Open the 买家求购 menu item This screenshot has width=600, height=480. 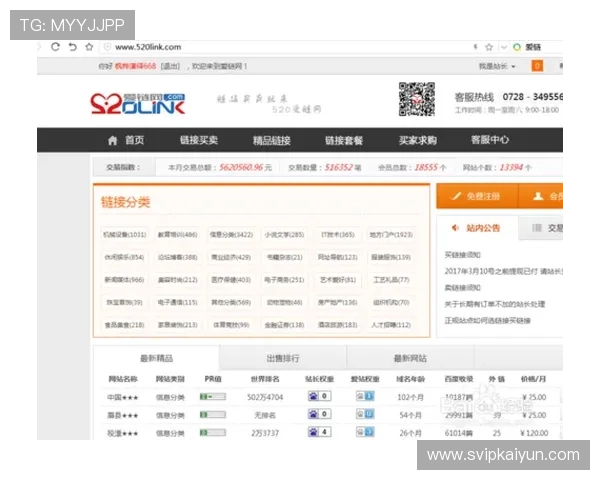(417, 140)
